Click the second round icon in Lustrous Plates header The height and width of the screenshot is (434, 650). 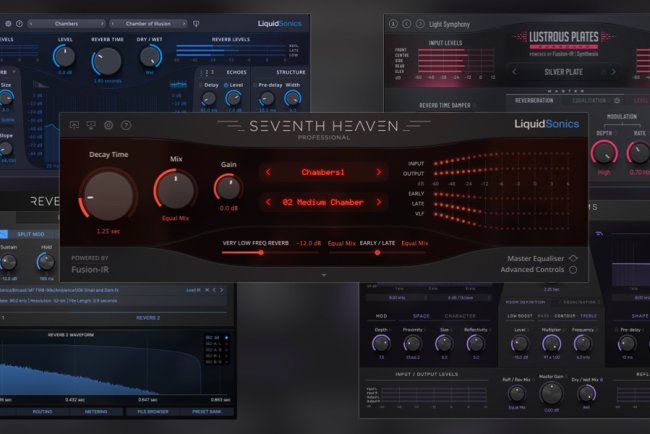(x=407, y=24)
